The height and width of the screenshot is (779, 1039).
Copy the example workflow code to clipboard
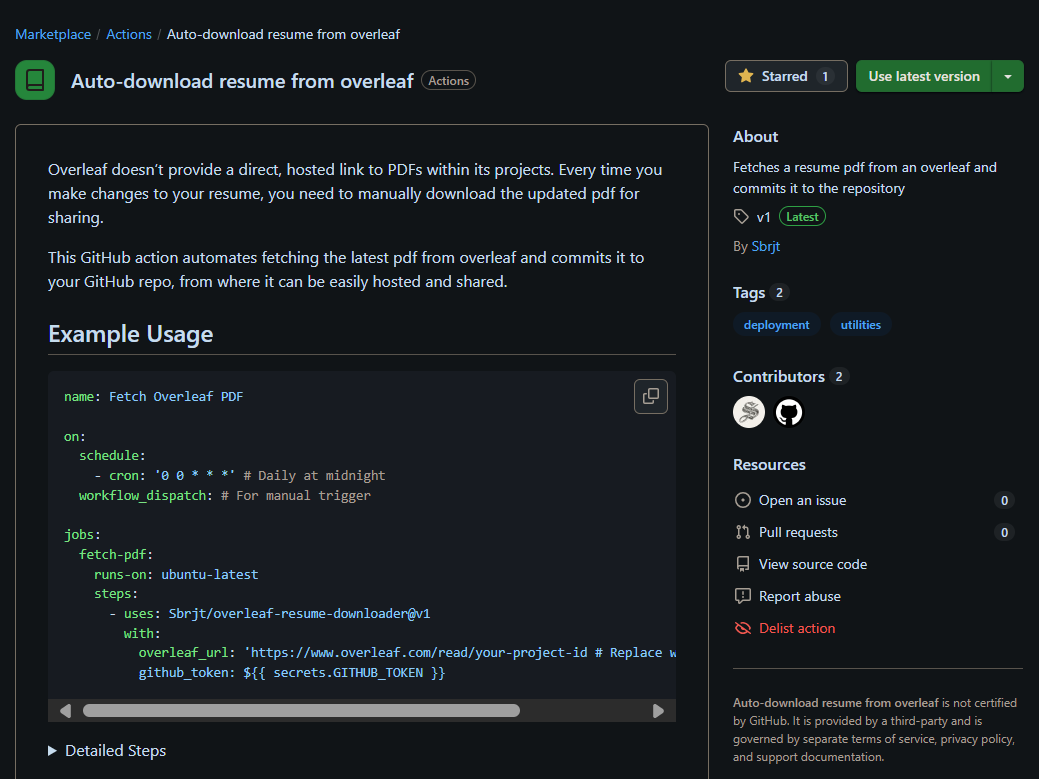[651, 396]
